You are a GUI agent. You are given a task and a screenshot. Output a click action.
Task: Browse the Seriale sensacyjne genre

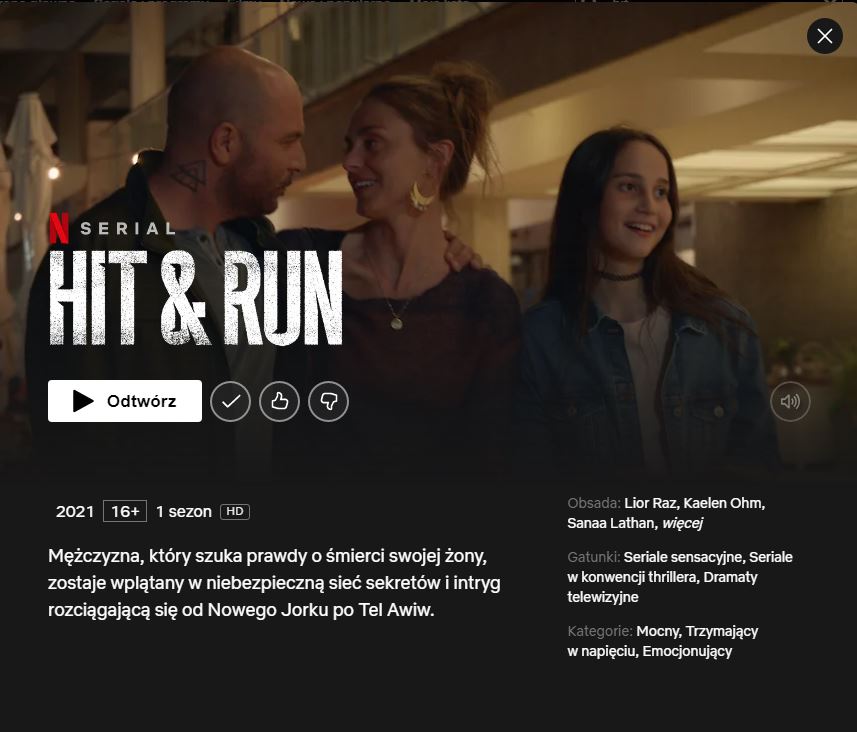point(683,557)
